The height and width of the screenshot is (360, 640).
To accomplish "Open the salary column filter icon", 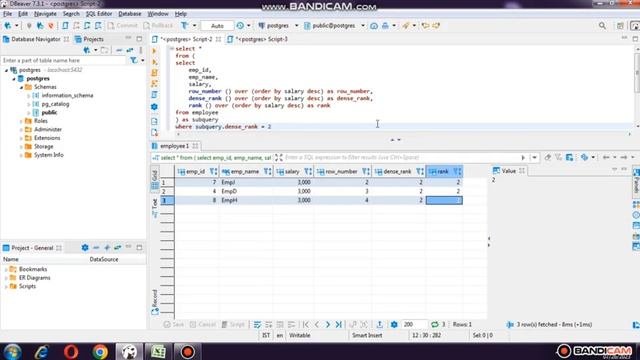I will tap(307, 171).
